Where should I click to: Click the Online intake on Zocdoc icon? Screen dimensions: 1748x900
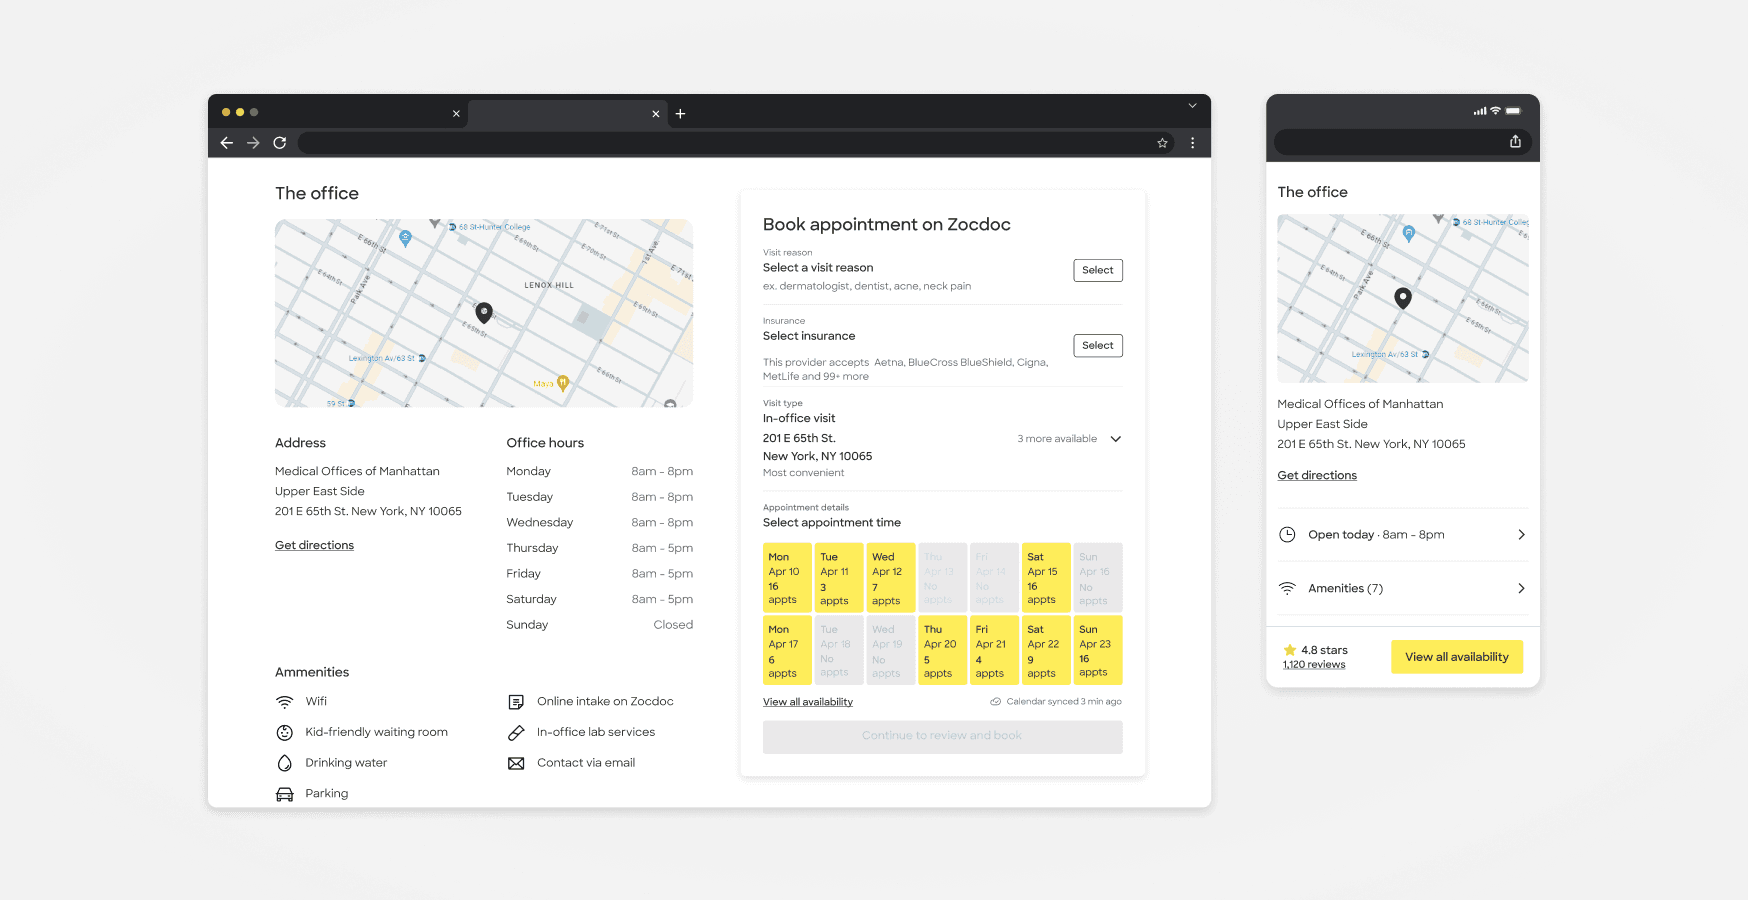(x=516, y=702)
